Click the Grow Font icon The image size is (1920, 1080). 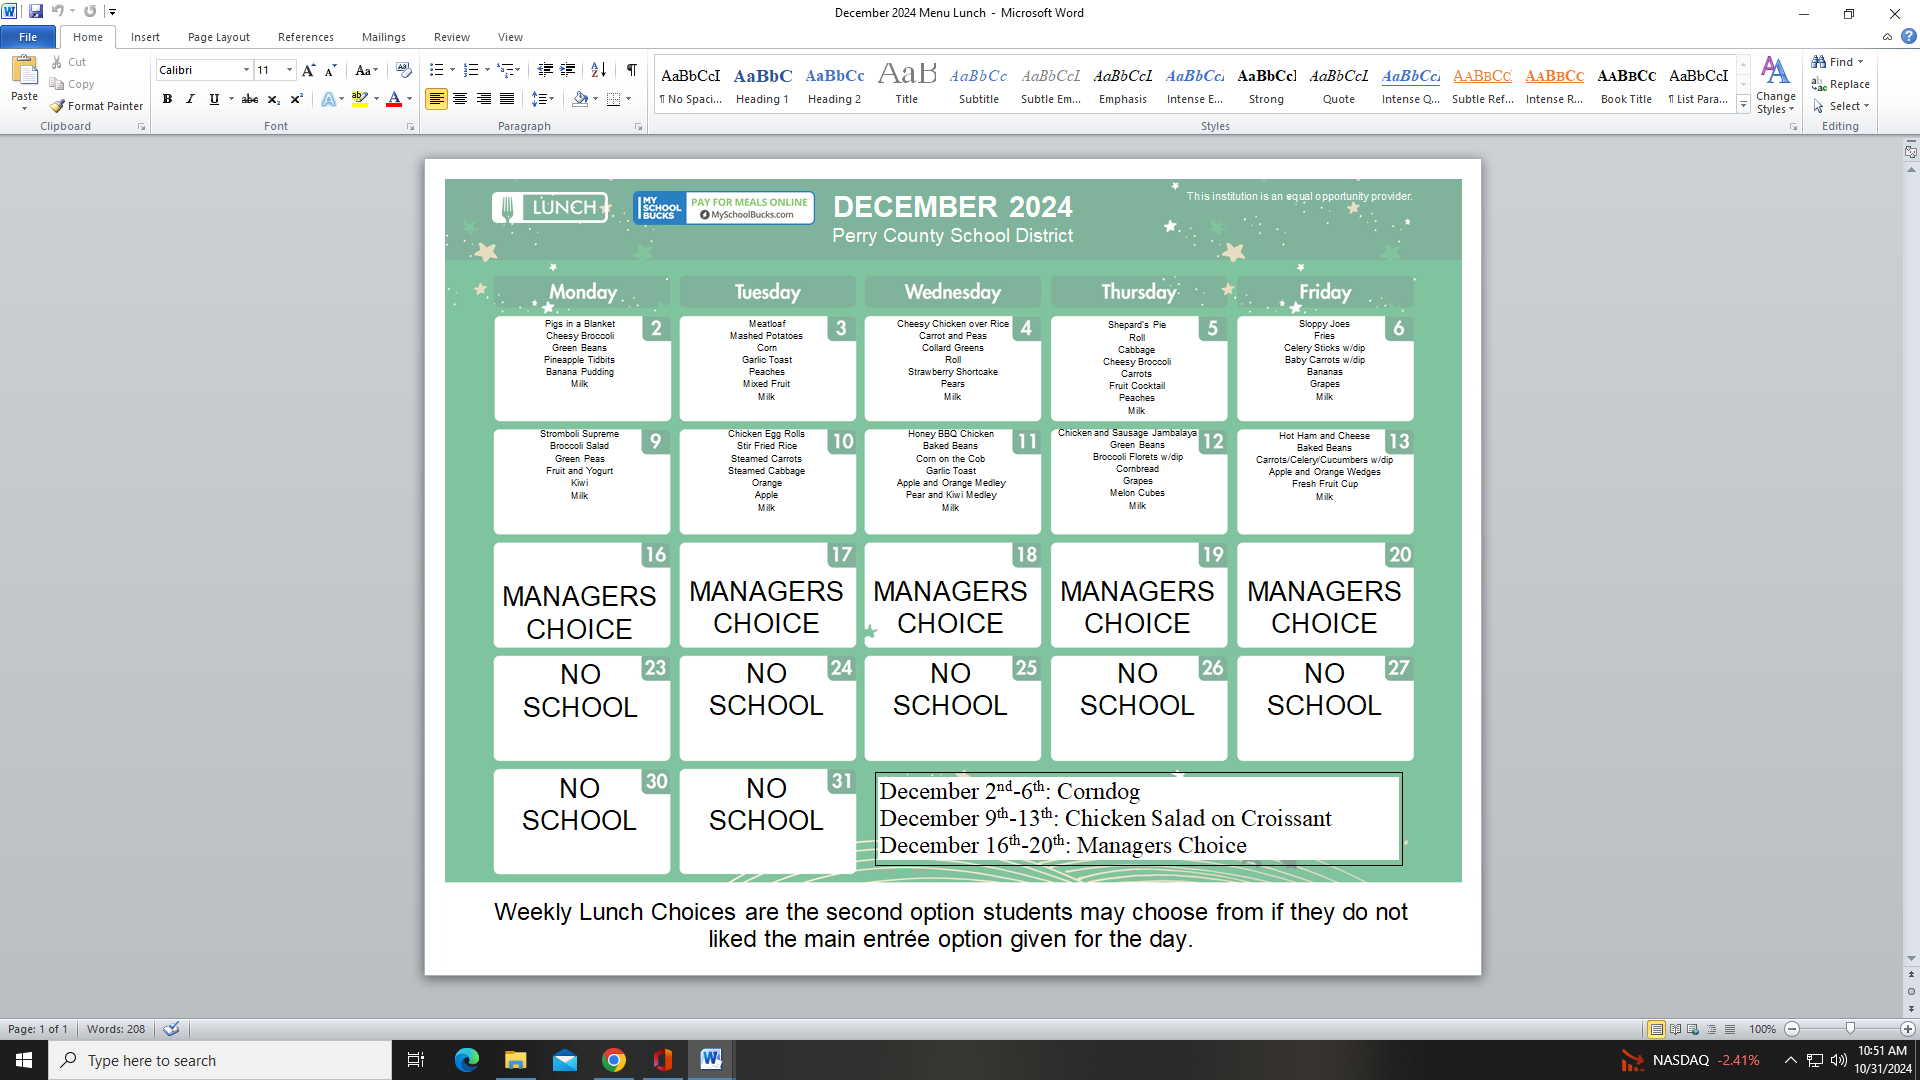click(x=308, y=70)
